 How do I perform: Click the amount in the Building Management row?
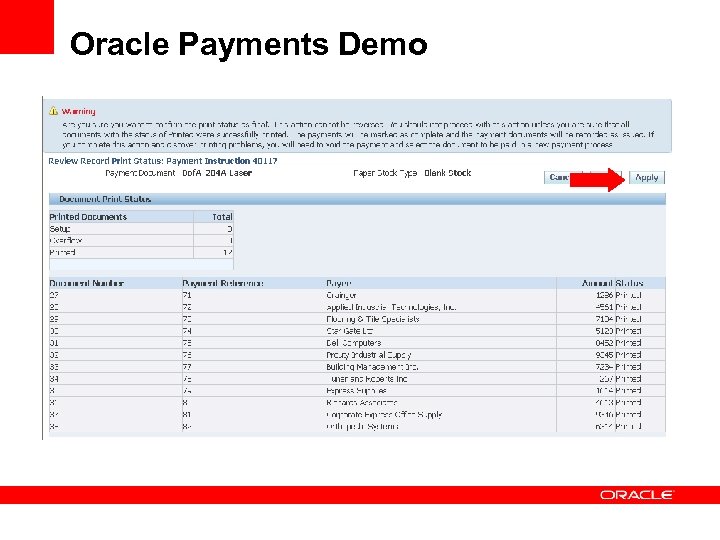pyautogui.click(x=604, y=367)
